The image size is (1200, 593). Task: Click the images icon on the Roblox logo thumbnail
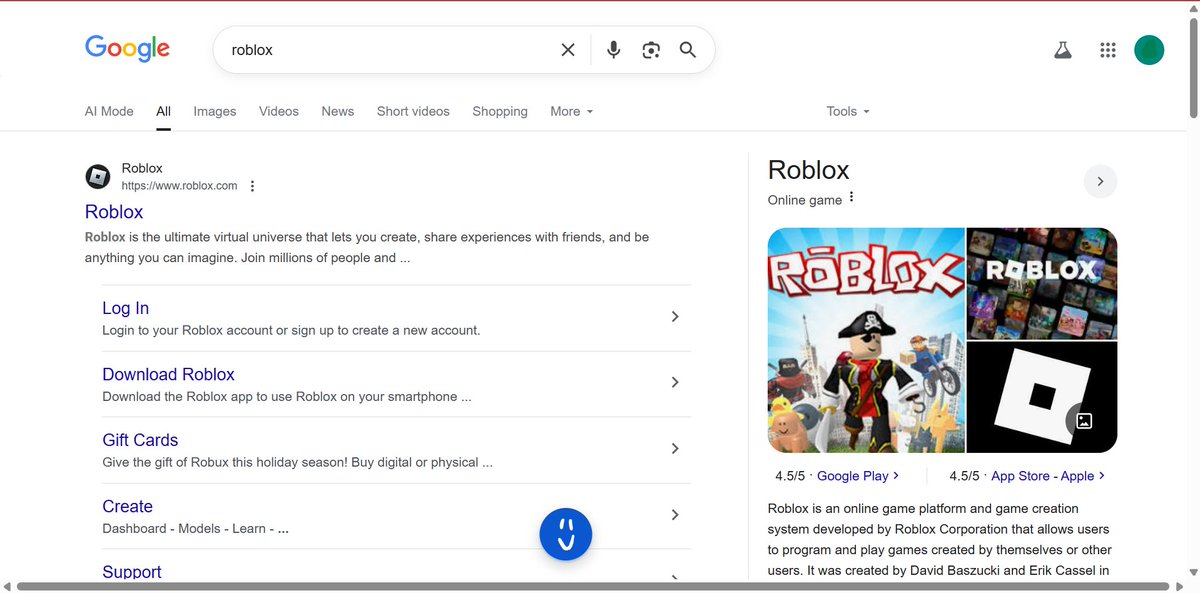(x=1084, y=421)
